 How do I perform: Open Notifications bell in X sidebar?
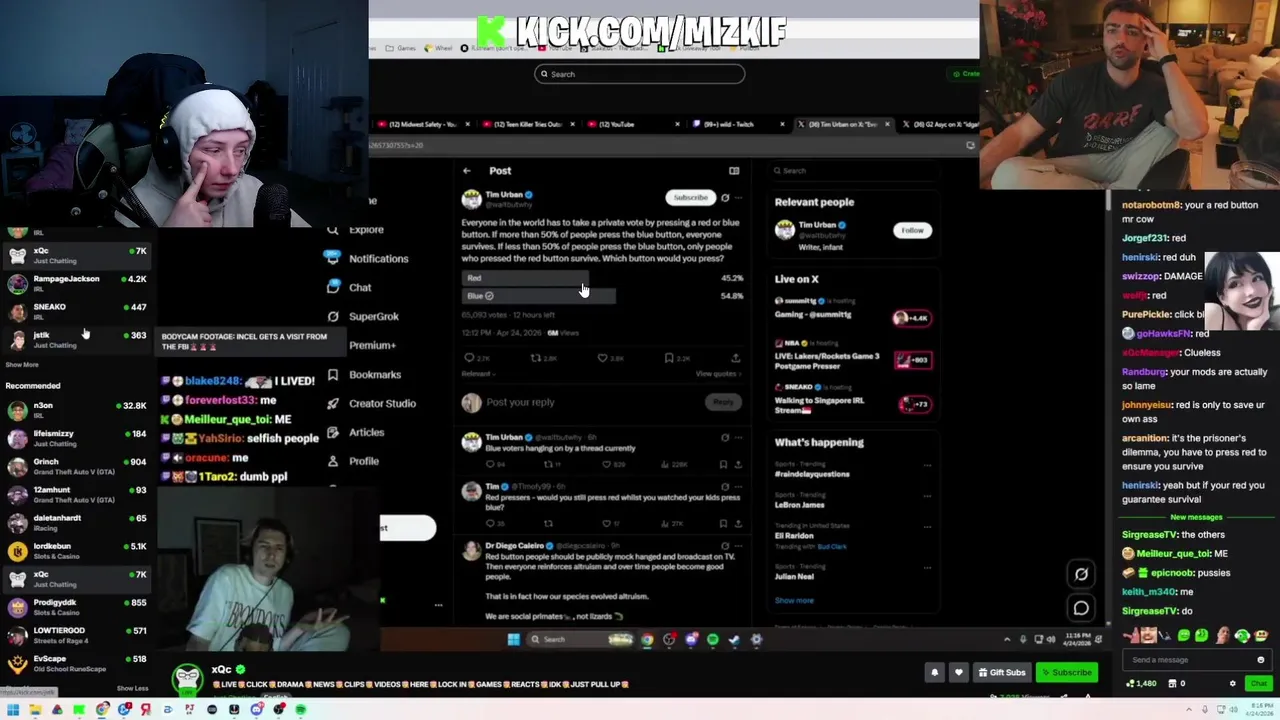(x=332, y=258)
